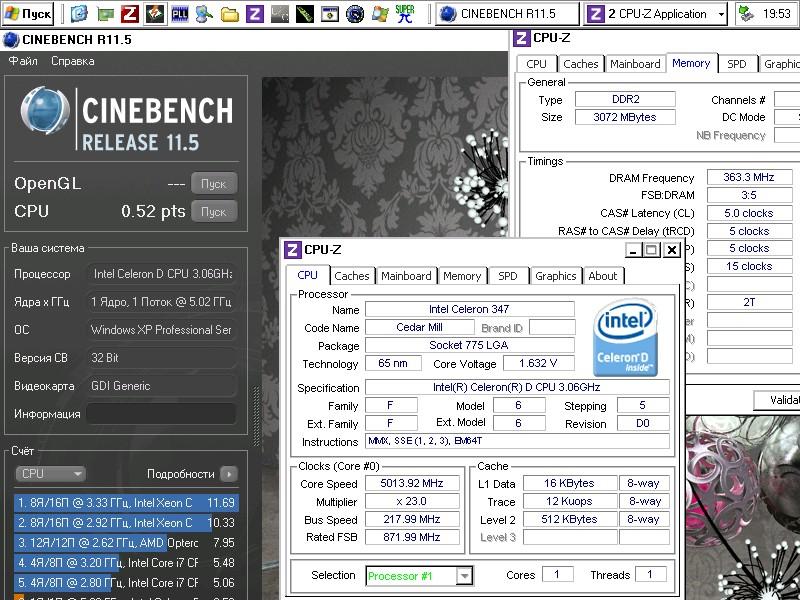
Task: Switch to Caches tab in back CPU-Z window
Action: (581, 64)
